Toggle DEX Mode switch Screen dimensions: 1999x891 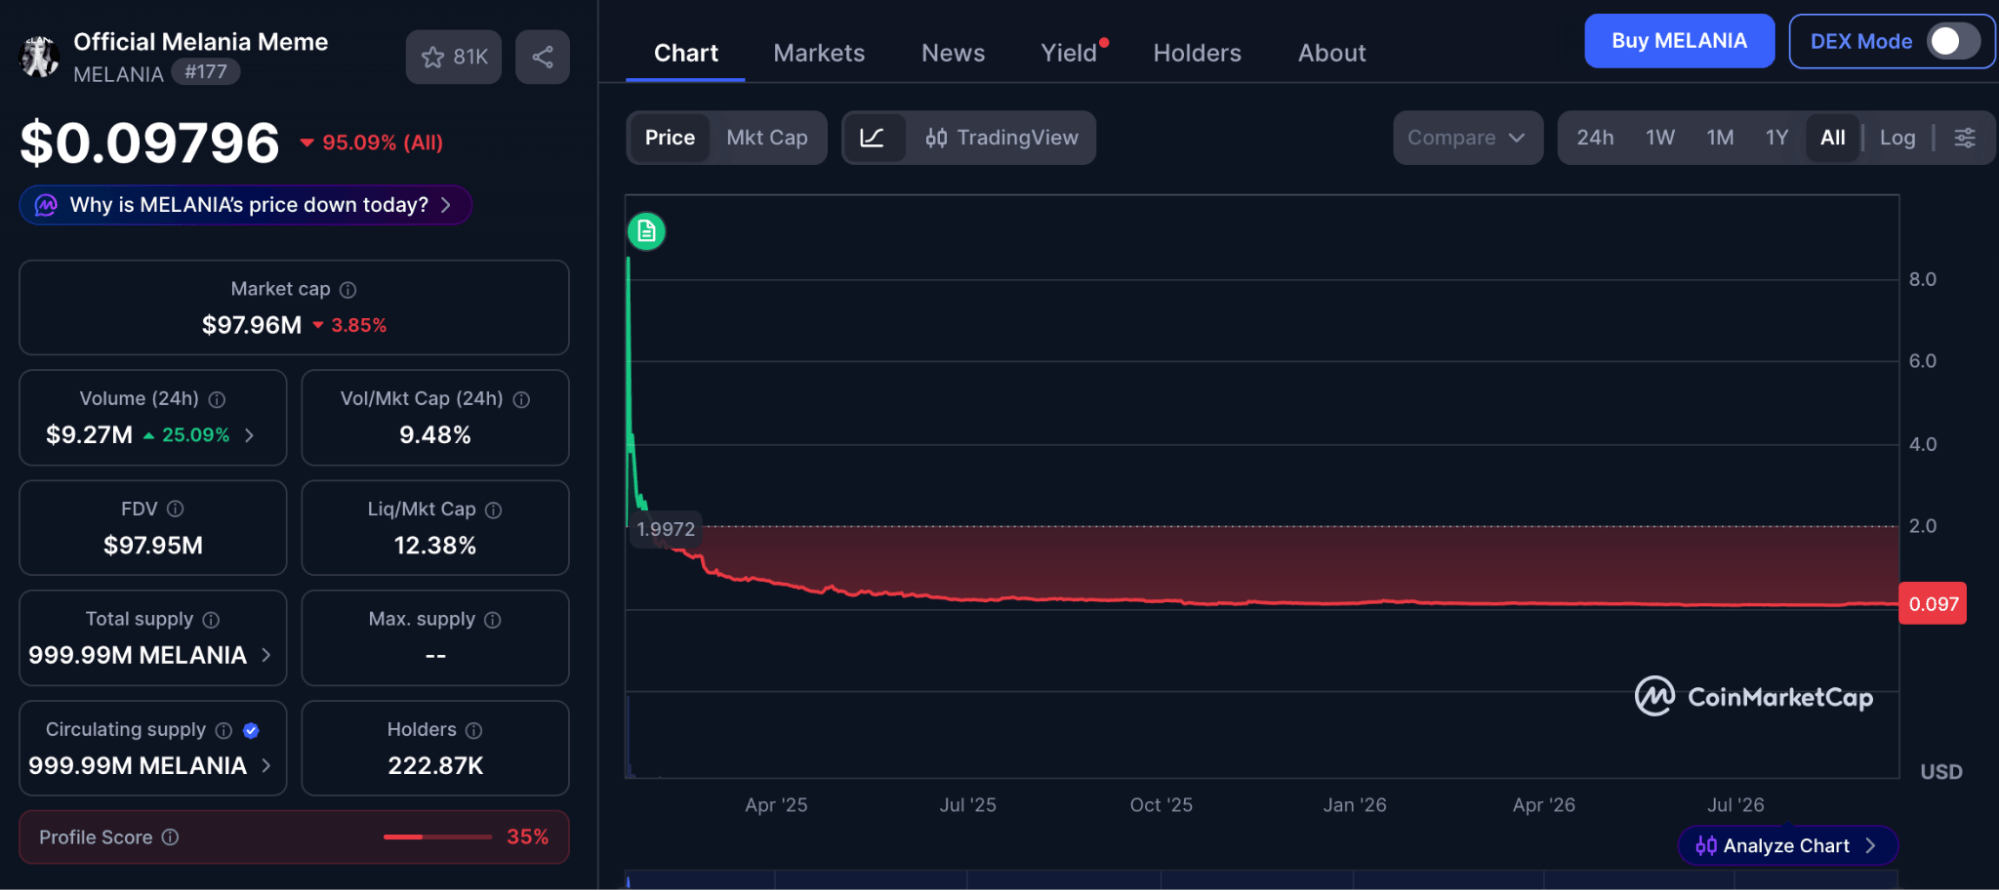click(1953, 41)
